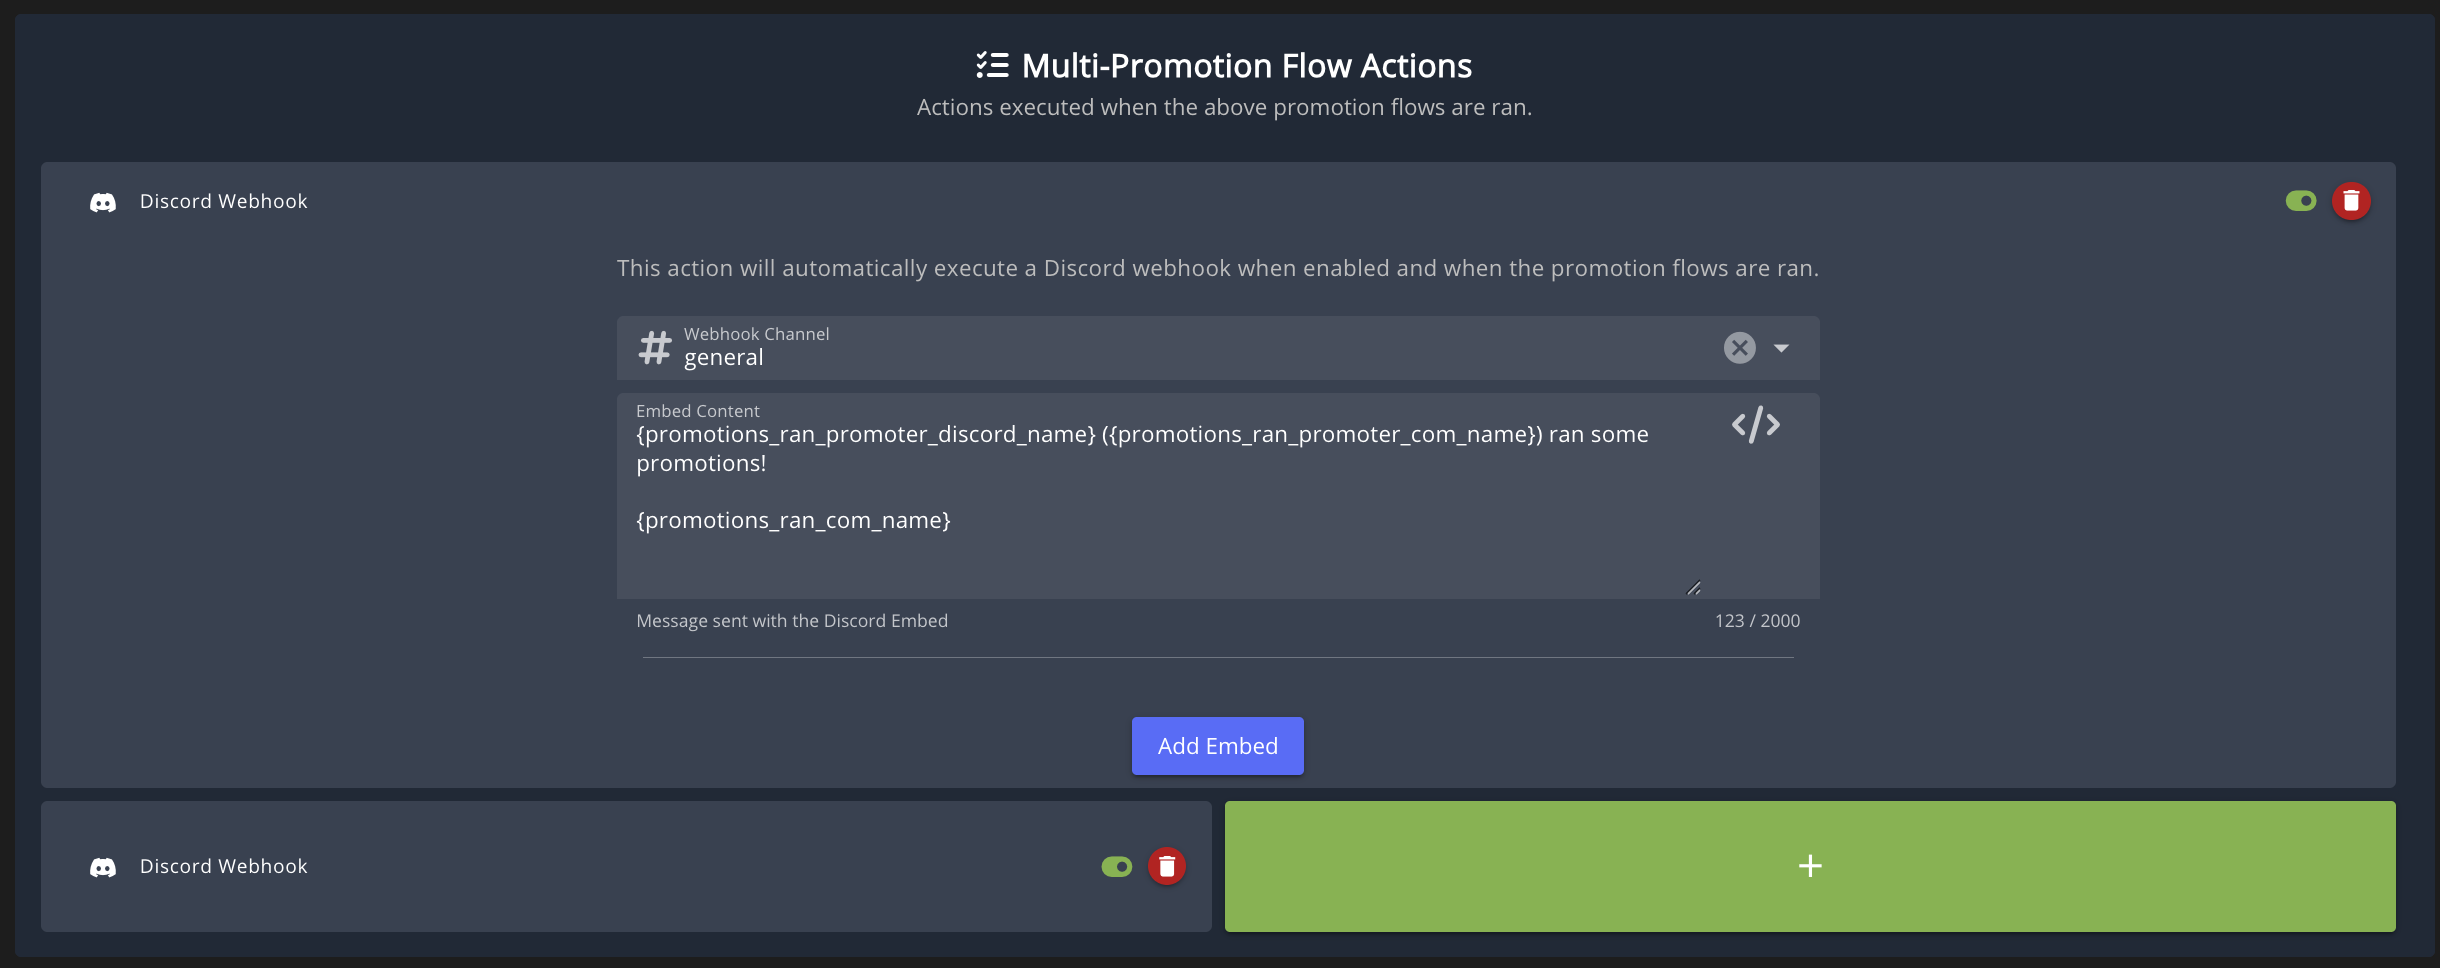Expand the collapsed Discord Webhook card label
The height and width of the screenshot is (968, 2440).
point(224,866)
